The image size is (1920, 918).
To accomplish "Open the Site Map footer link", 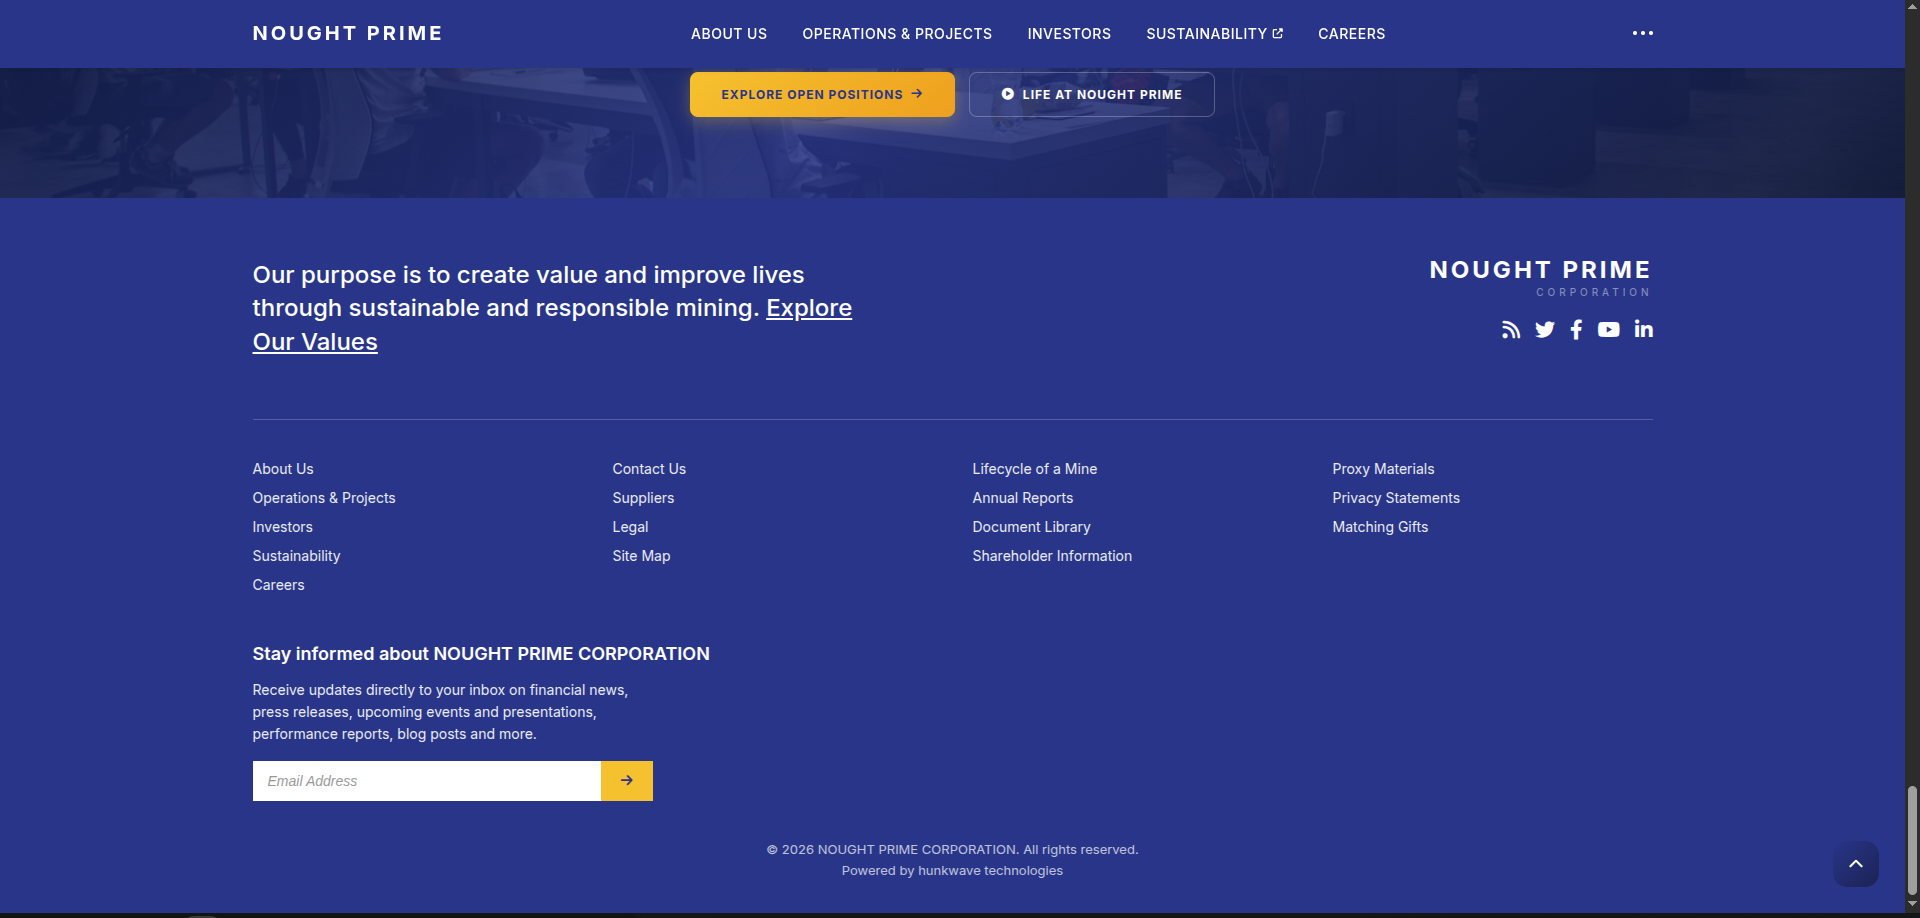I will 641,556.
